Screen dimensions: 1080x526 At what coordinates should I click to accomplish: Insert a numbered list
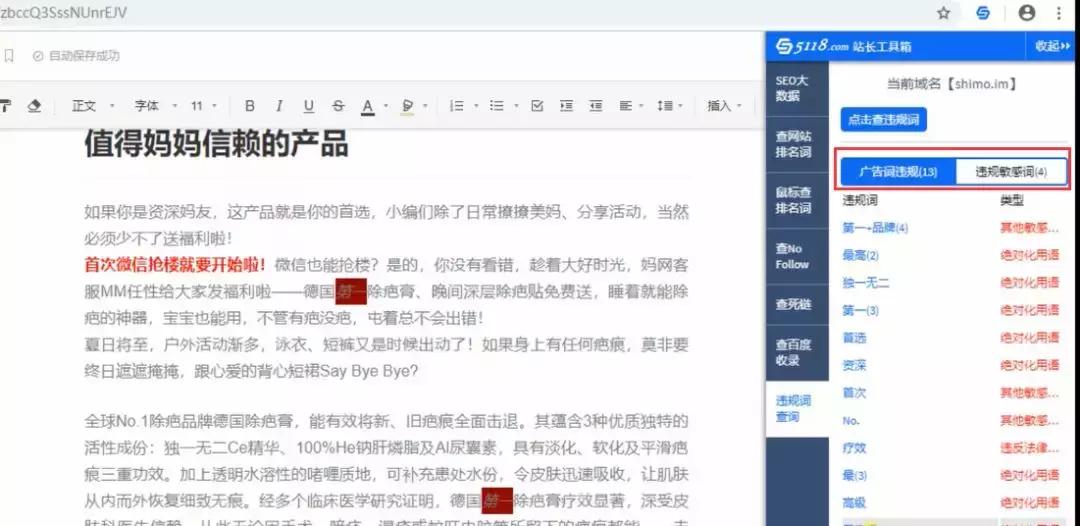[x=456, y=106]
